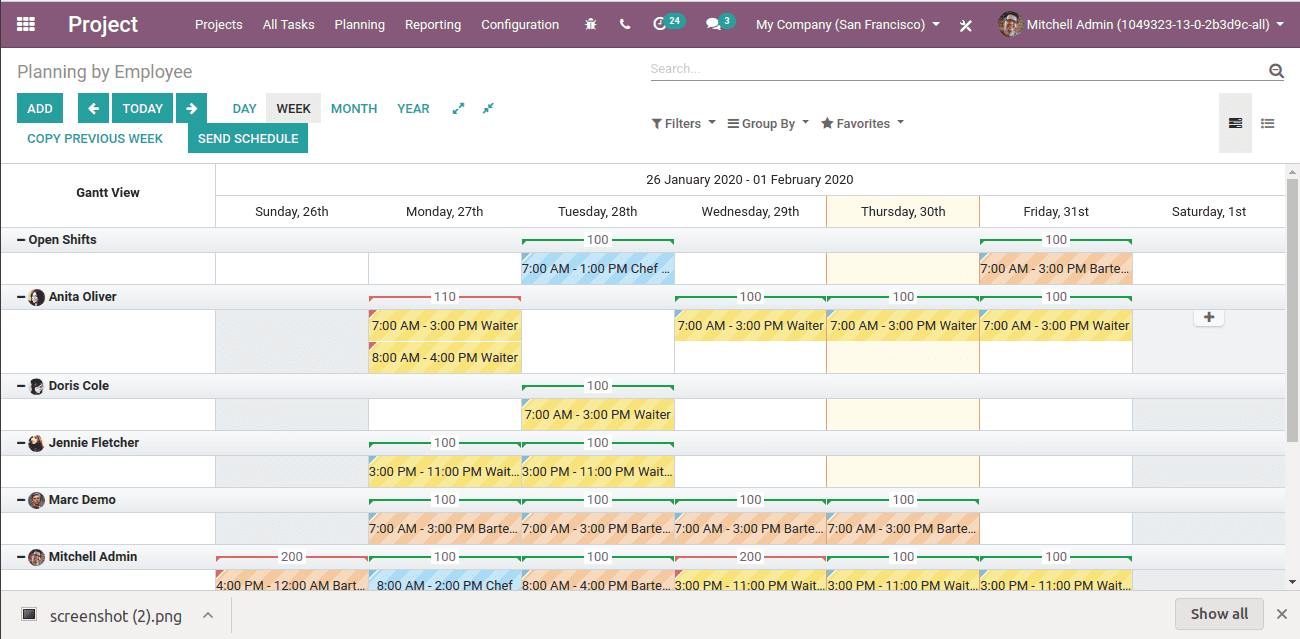
Task: Click the search magnifier icon
Action: (1276, 70)
